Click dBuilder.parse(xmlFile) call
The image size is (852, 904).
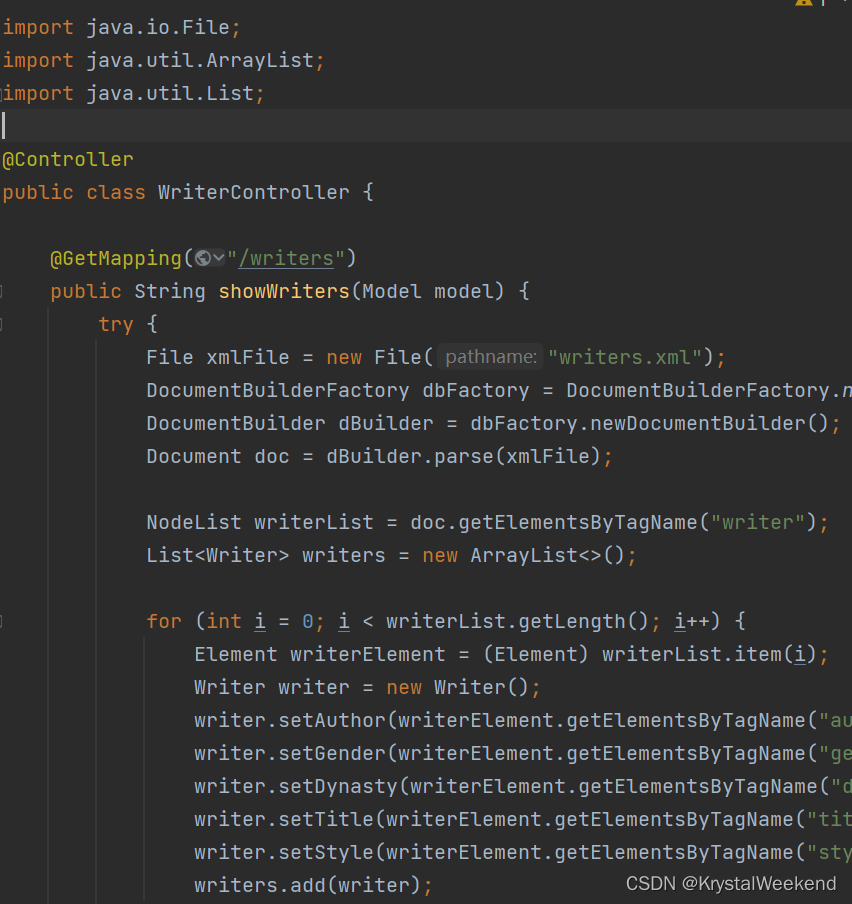click(x=463, y=456)
